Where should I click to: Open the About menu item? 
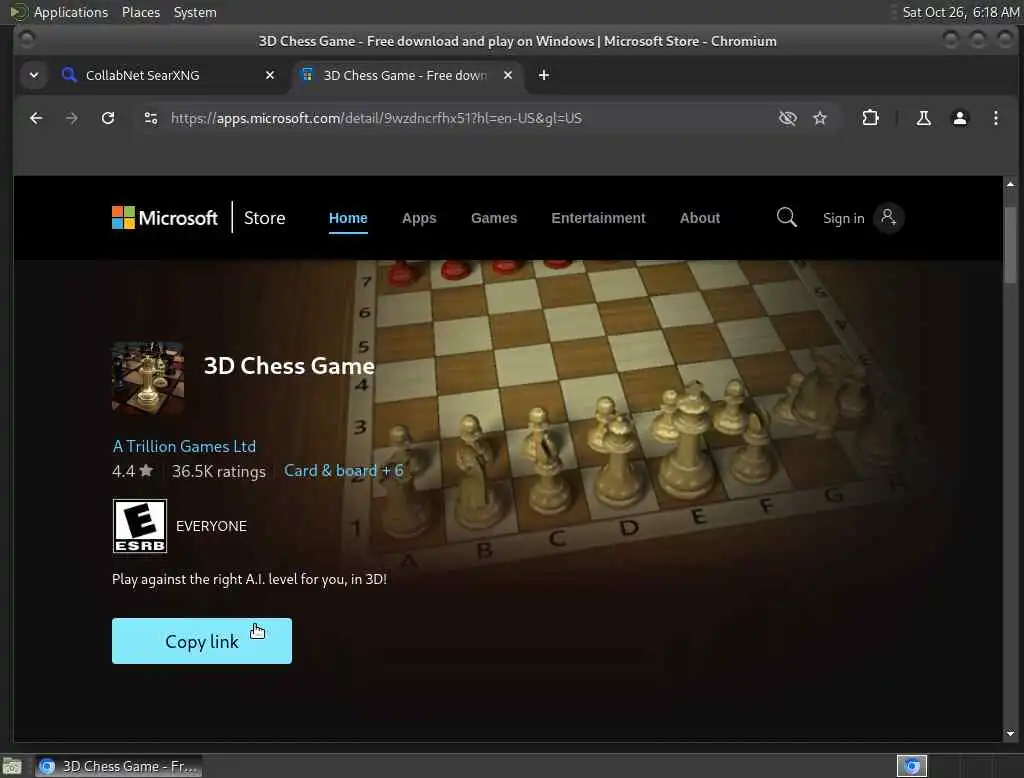tap(699, 218)
